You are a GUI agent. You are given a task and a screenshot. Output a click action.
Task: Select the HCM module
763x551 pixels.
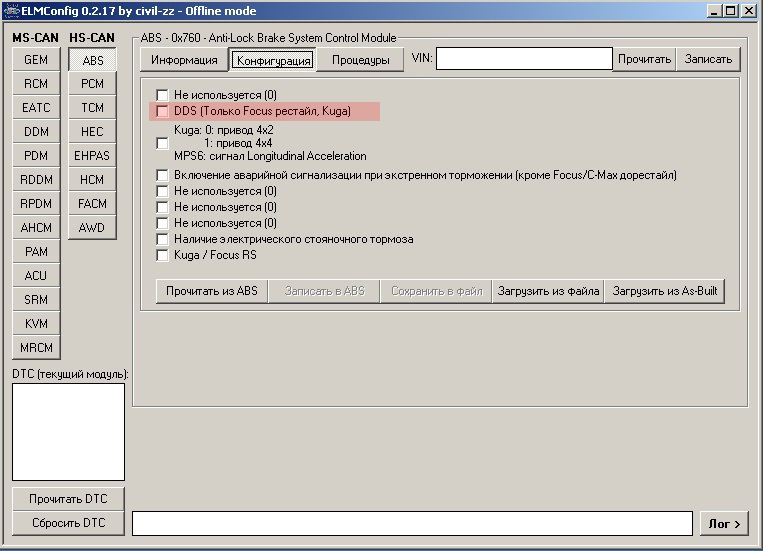(x=92, y=180)
